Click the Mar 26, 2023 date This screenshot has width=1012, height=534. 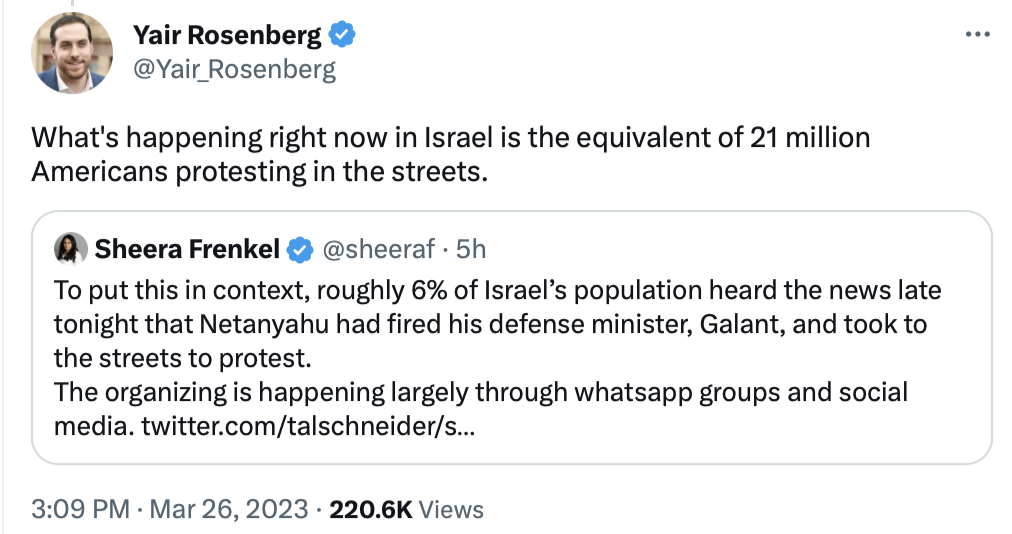[229, 509]
